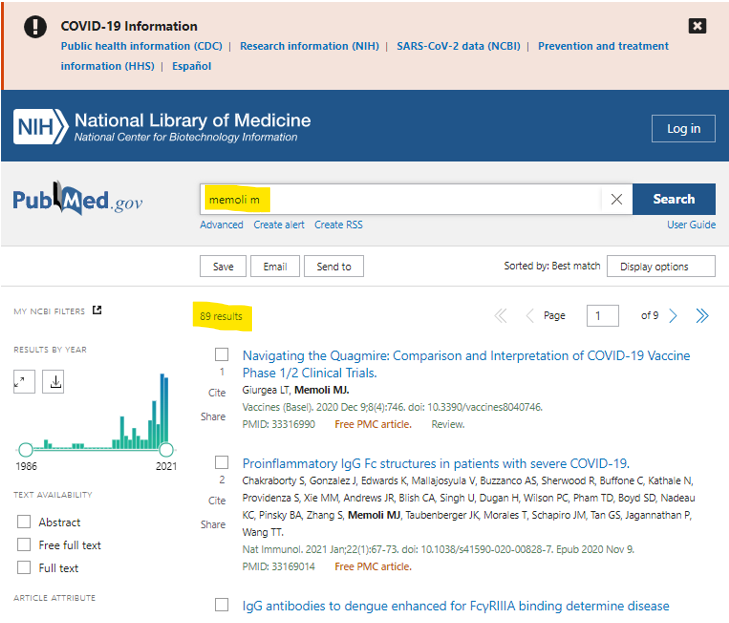Open the Display options dropdown
The image size is (729, 623).
[661, 266]
